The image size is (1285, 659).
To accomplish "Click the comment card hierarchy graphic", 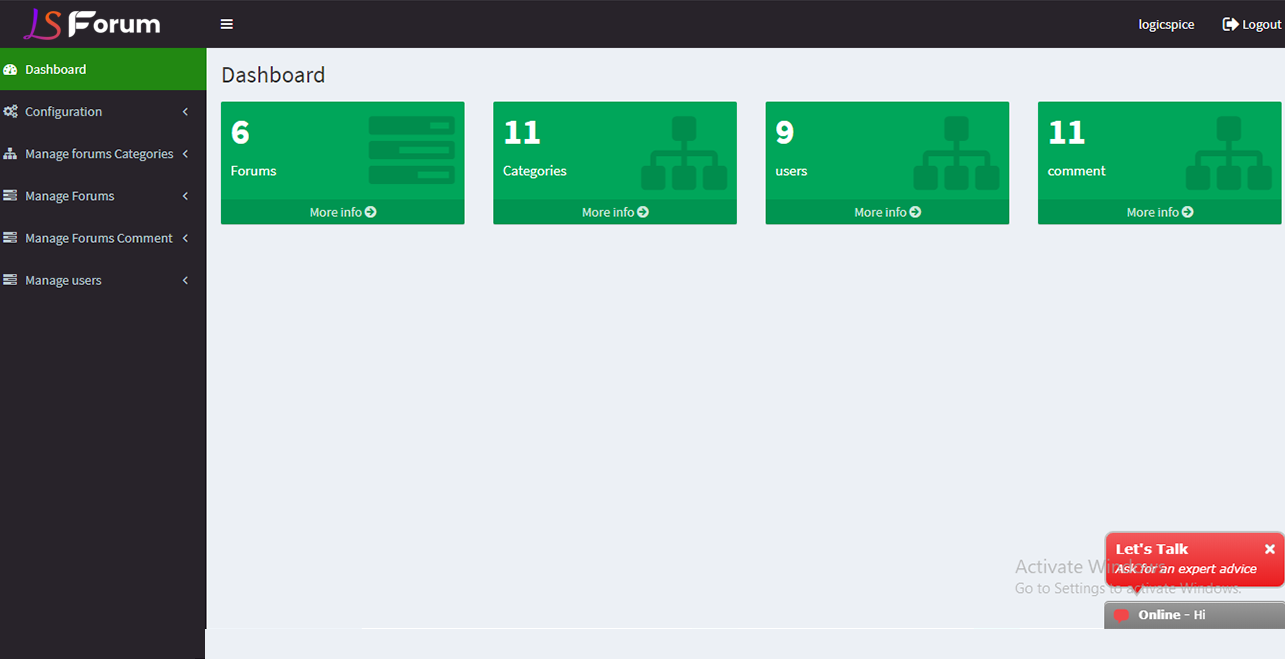I will [1229, 153].
